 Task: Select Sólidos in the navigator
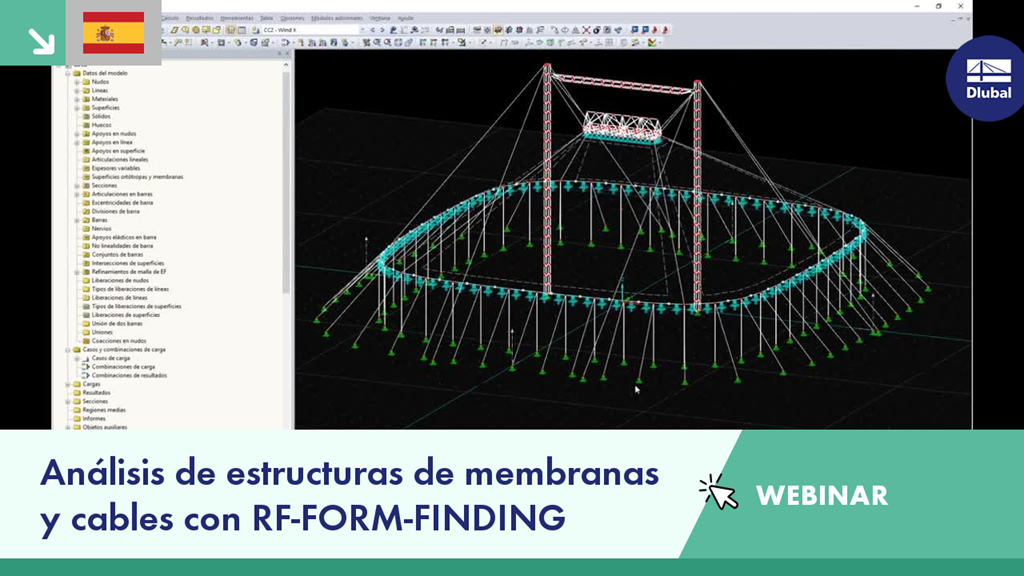point(101,116)
